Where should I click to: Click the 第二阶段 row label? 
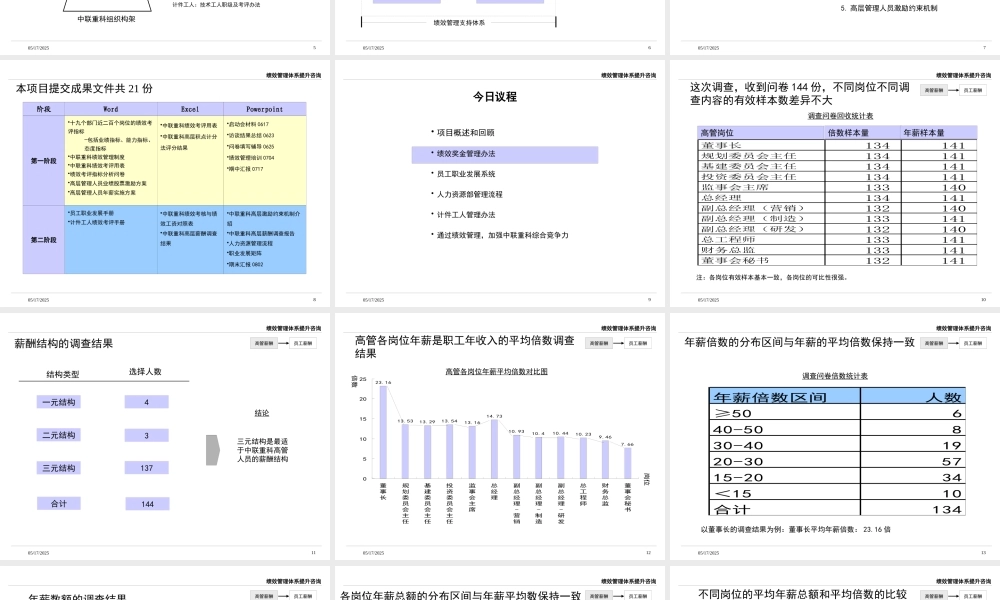coord(43,240)
